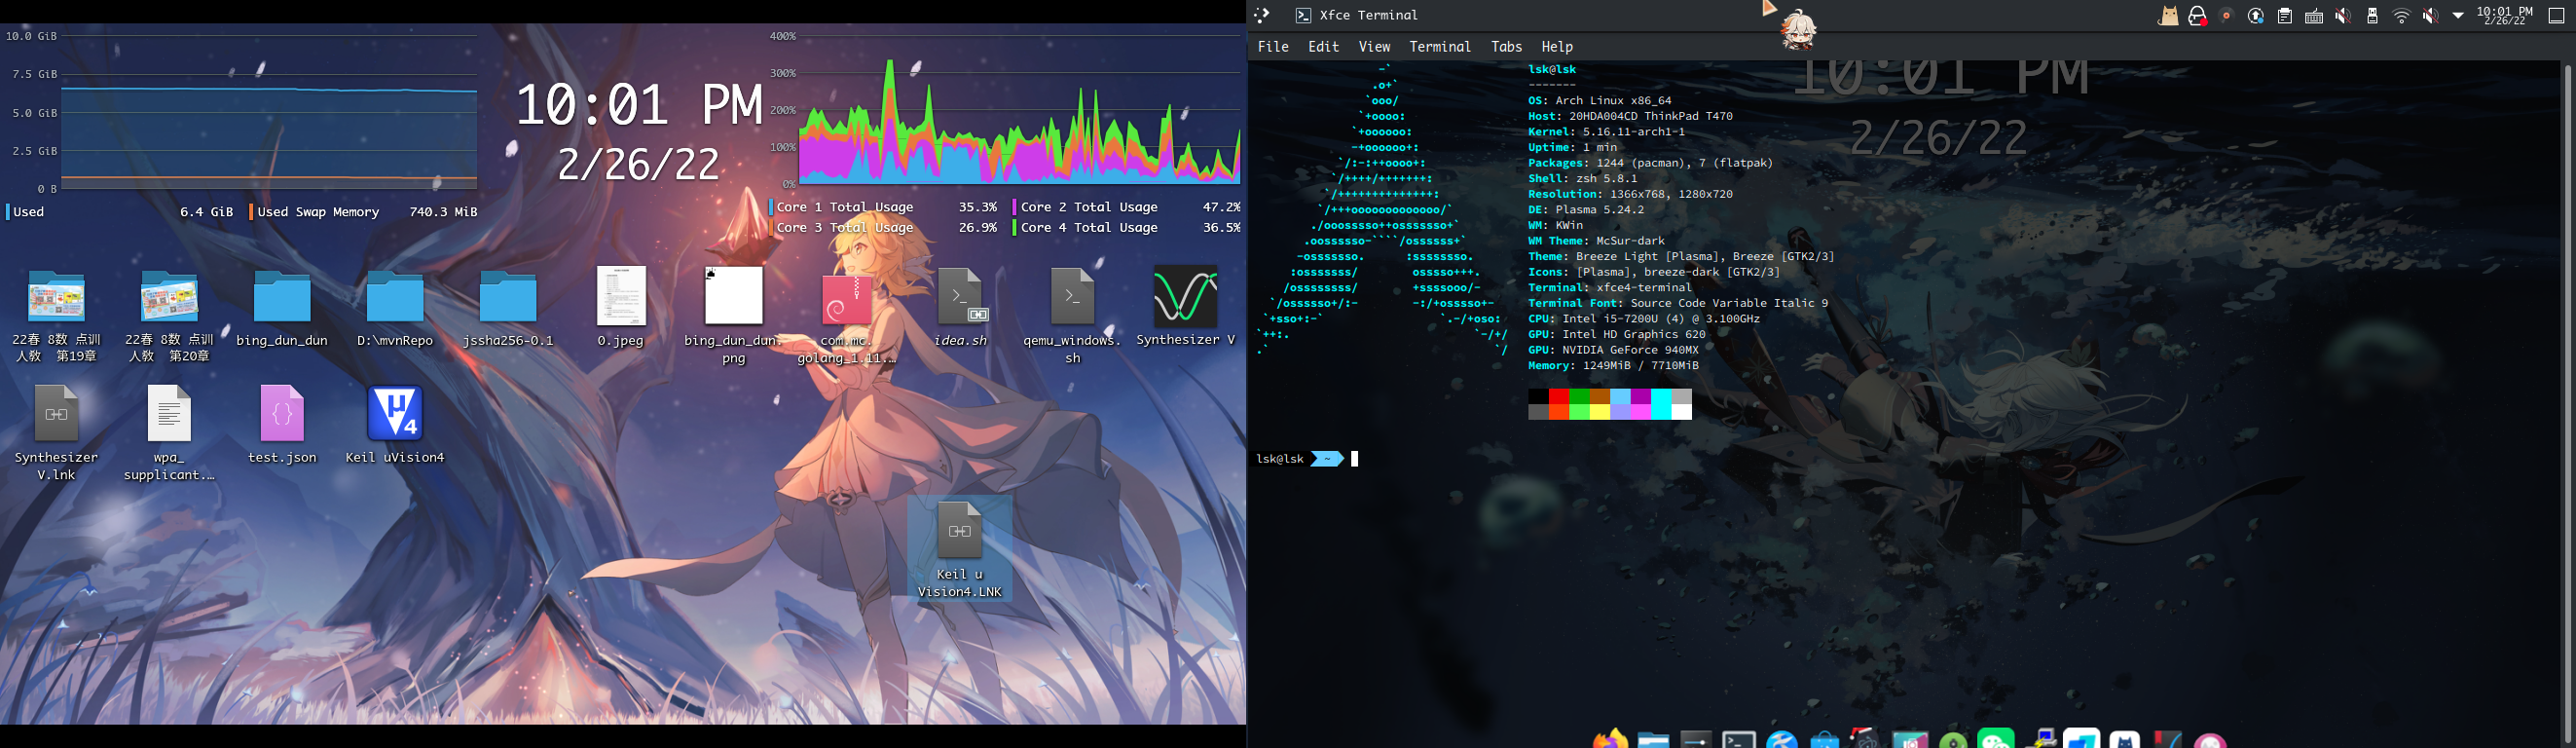Open the View menu in Xfce Terminal

pyautogui.click(x=1374, y=47)
